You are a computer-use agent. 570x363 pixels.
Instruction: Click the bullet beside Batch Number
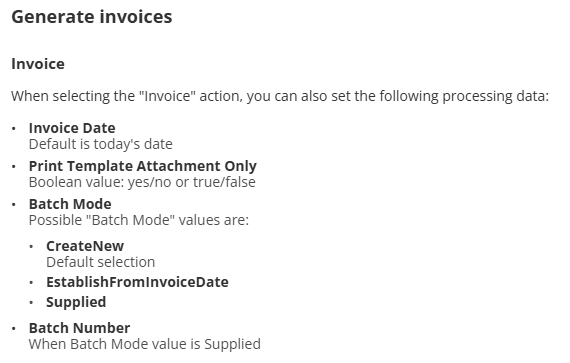(14, 328)
